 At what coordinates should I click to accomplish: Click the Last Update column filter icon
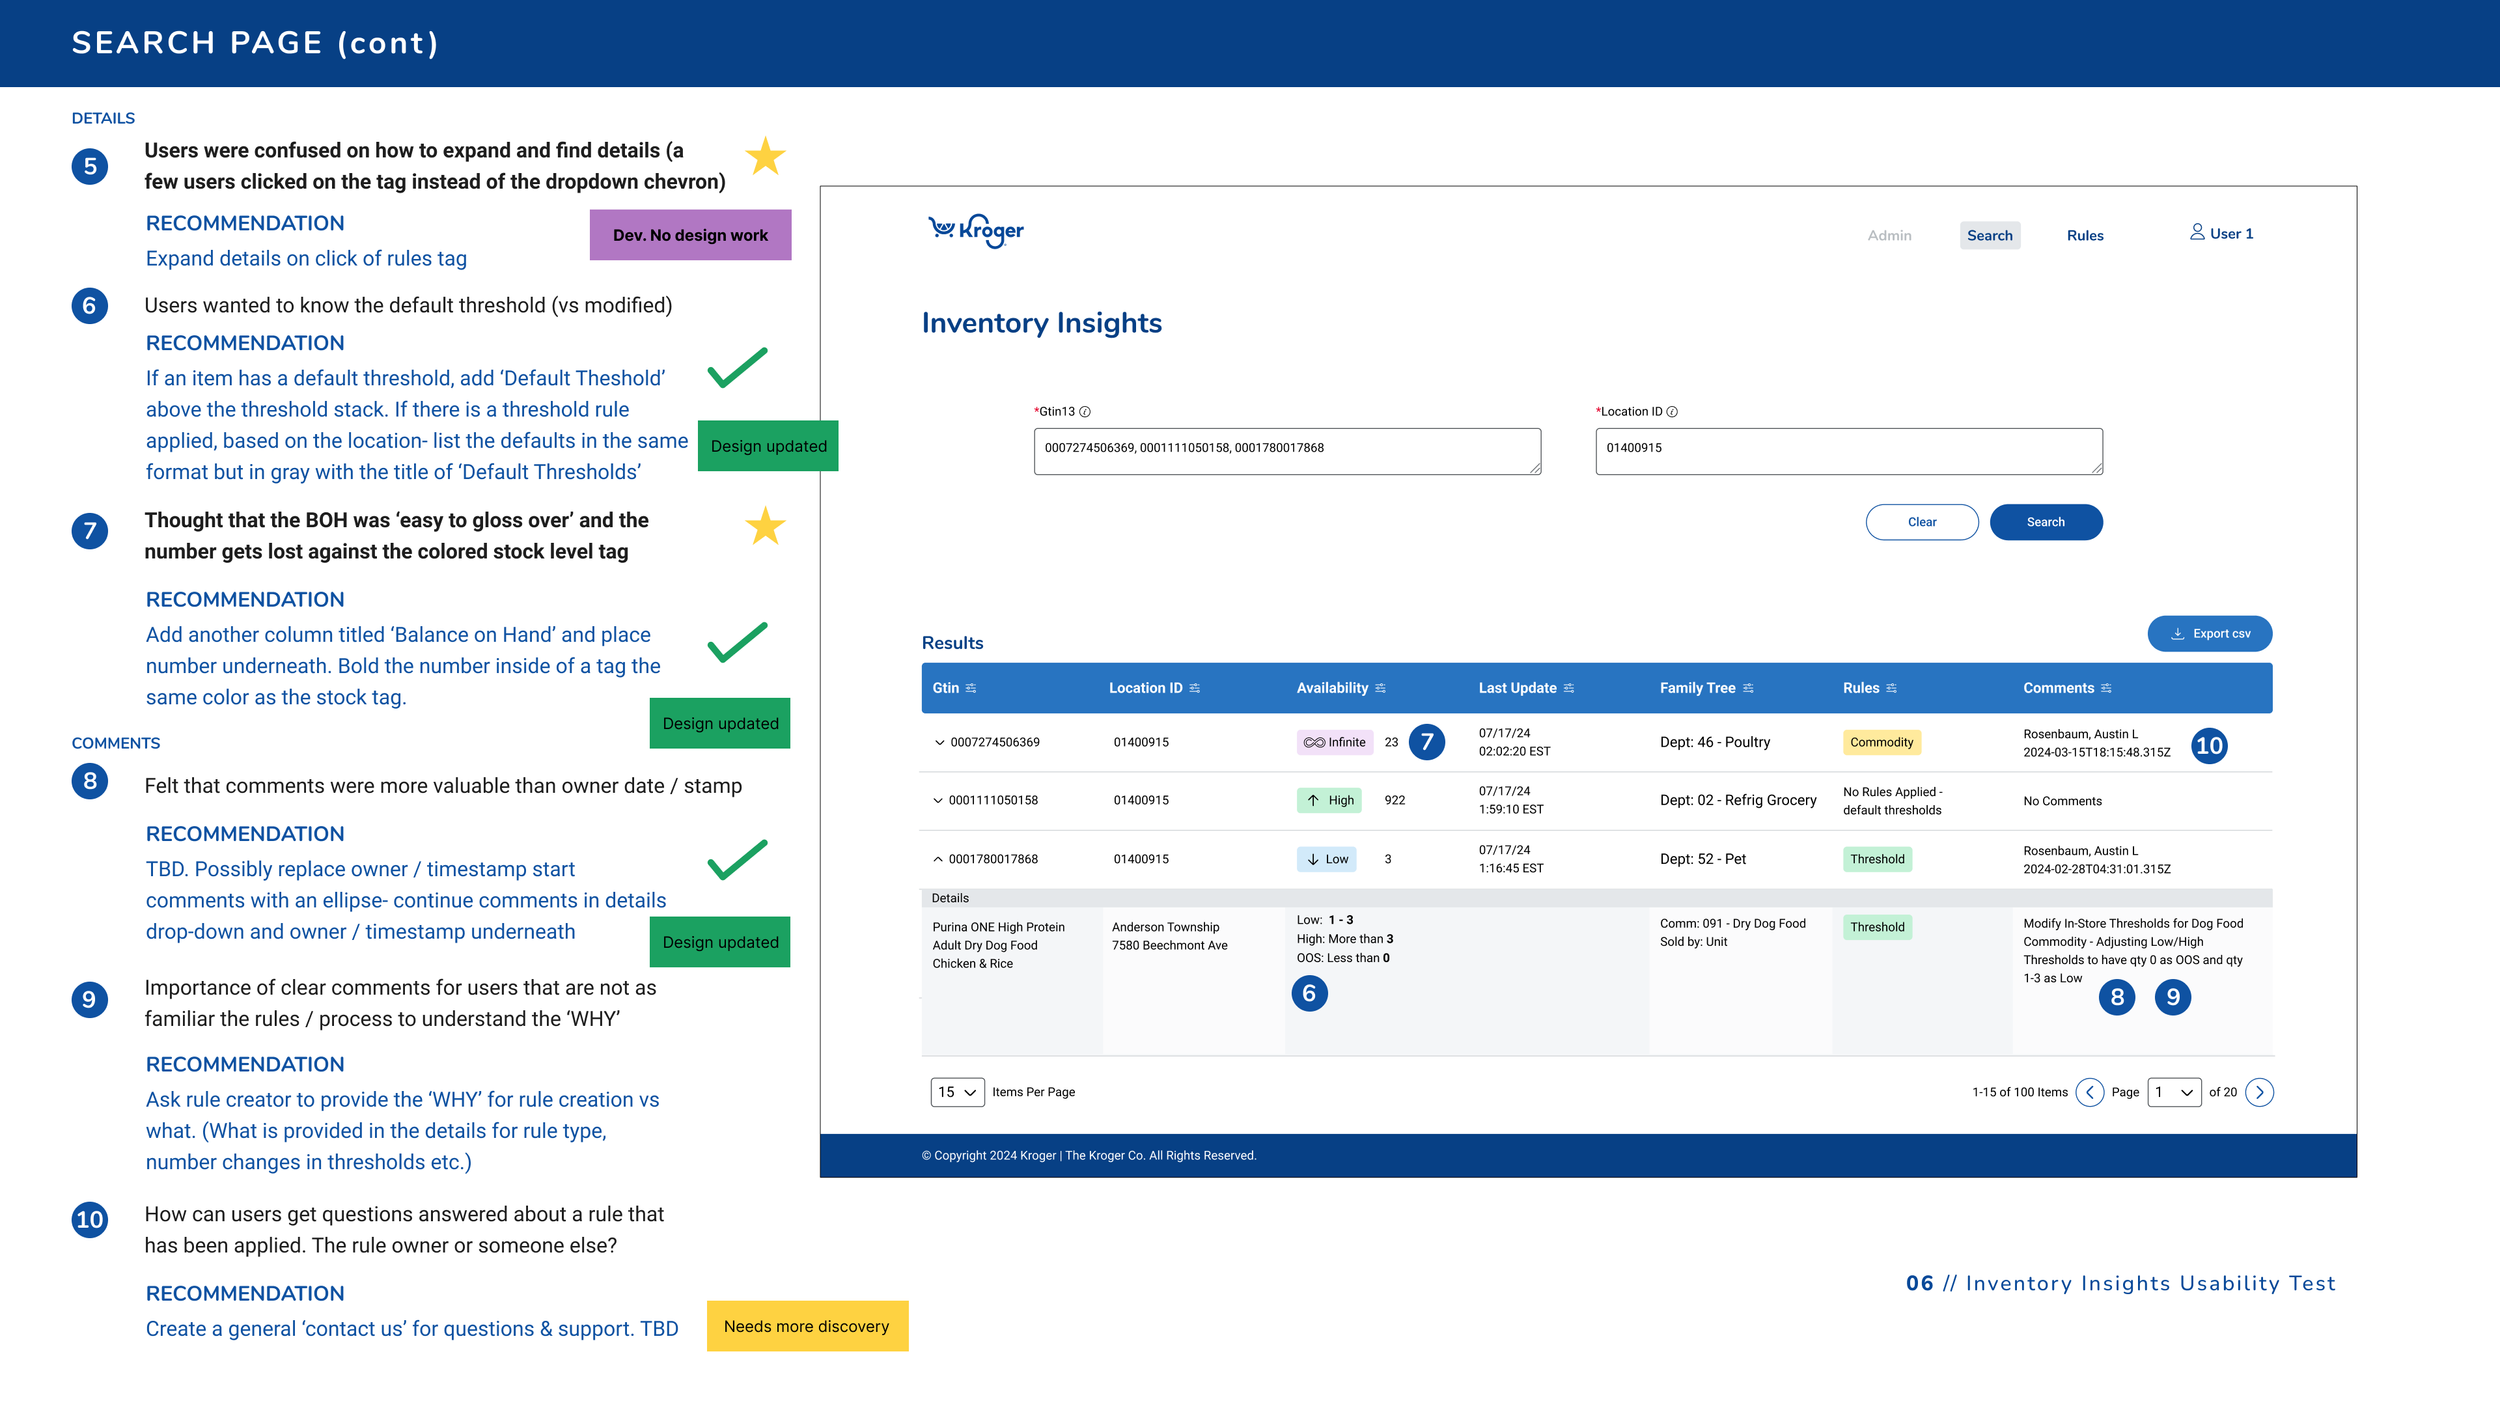point(1569,689)
